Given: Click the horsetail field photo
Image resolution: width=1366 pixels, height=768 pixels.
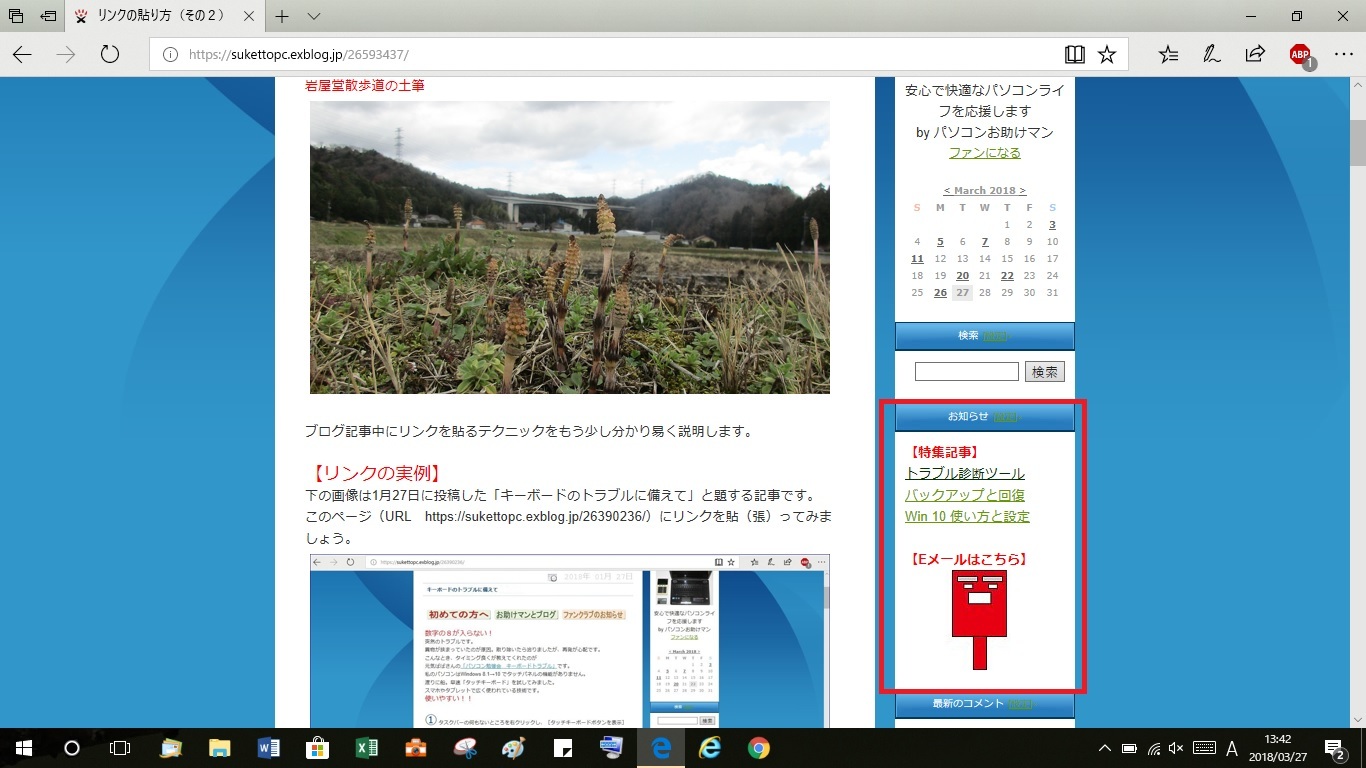Looking at the screenshot, I should [x=569, y=247].
